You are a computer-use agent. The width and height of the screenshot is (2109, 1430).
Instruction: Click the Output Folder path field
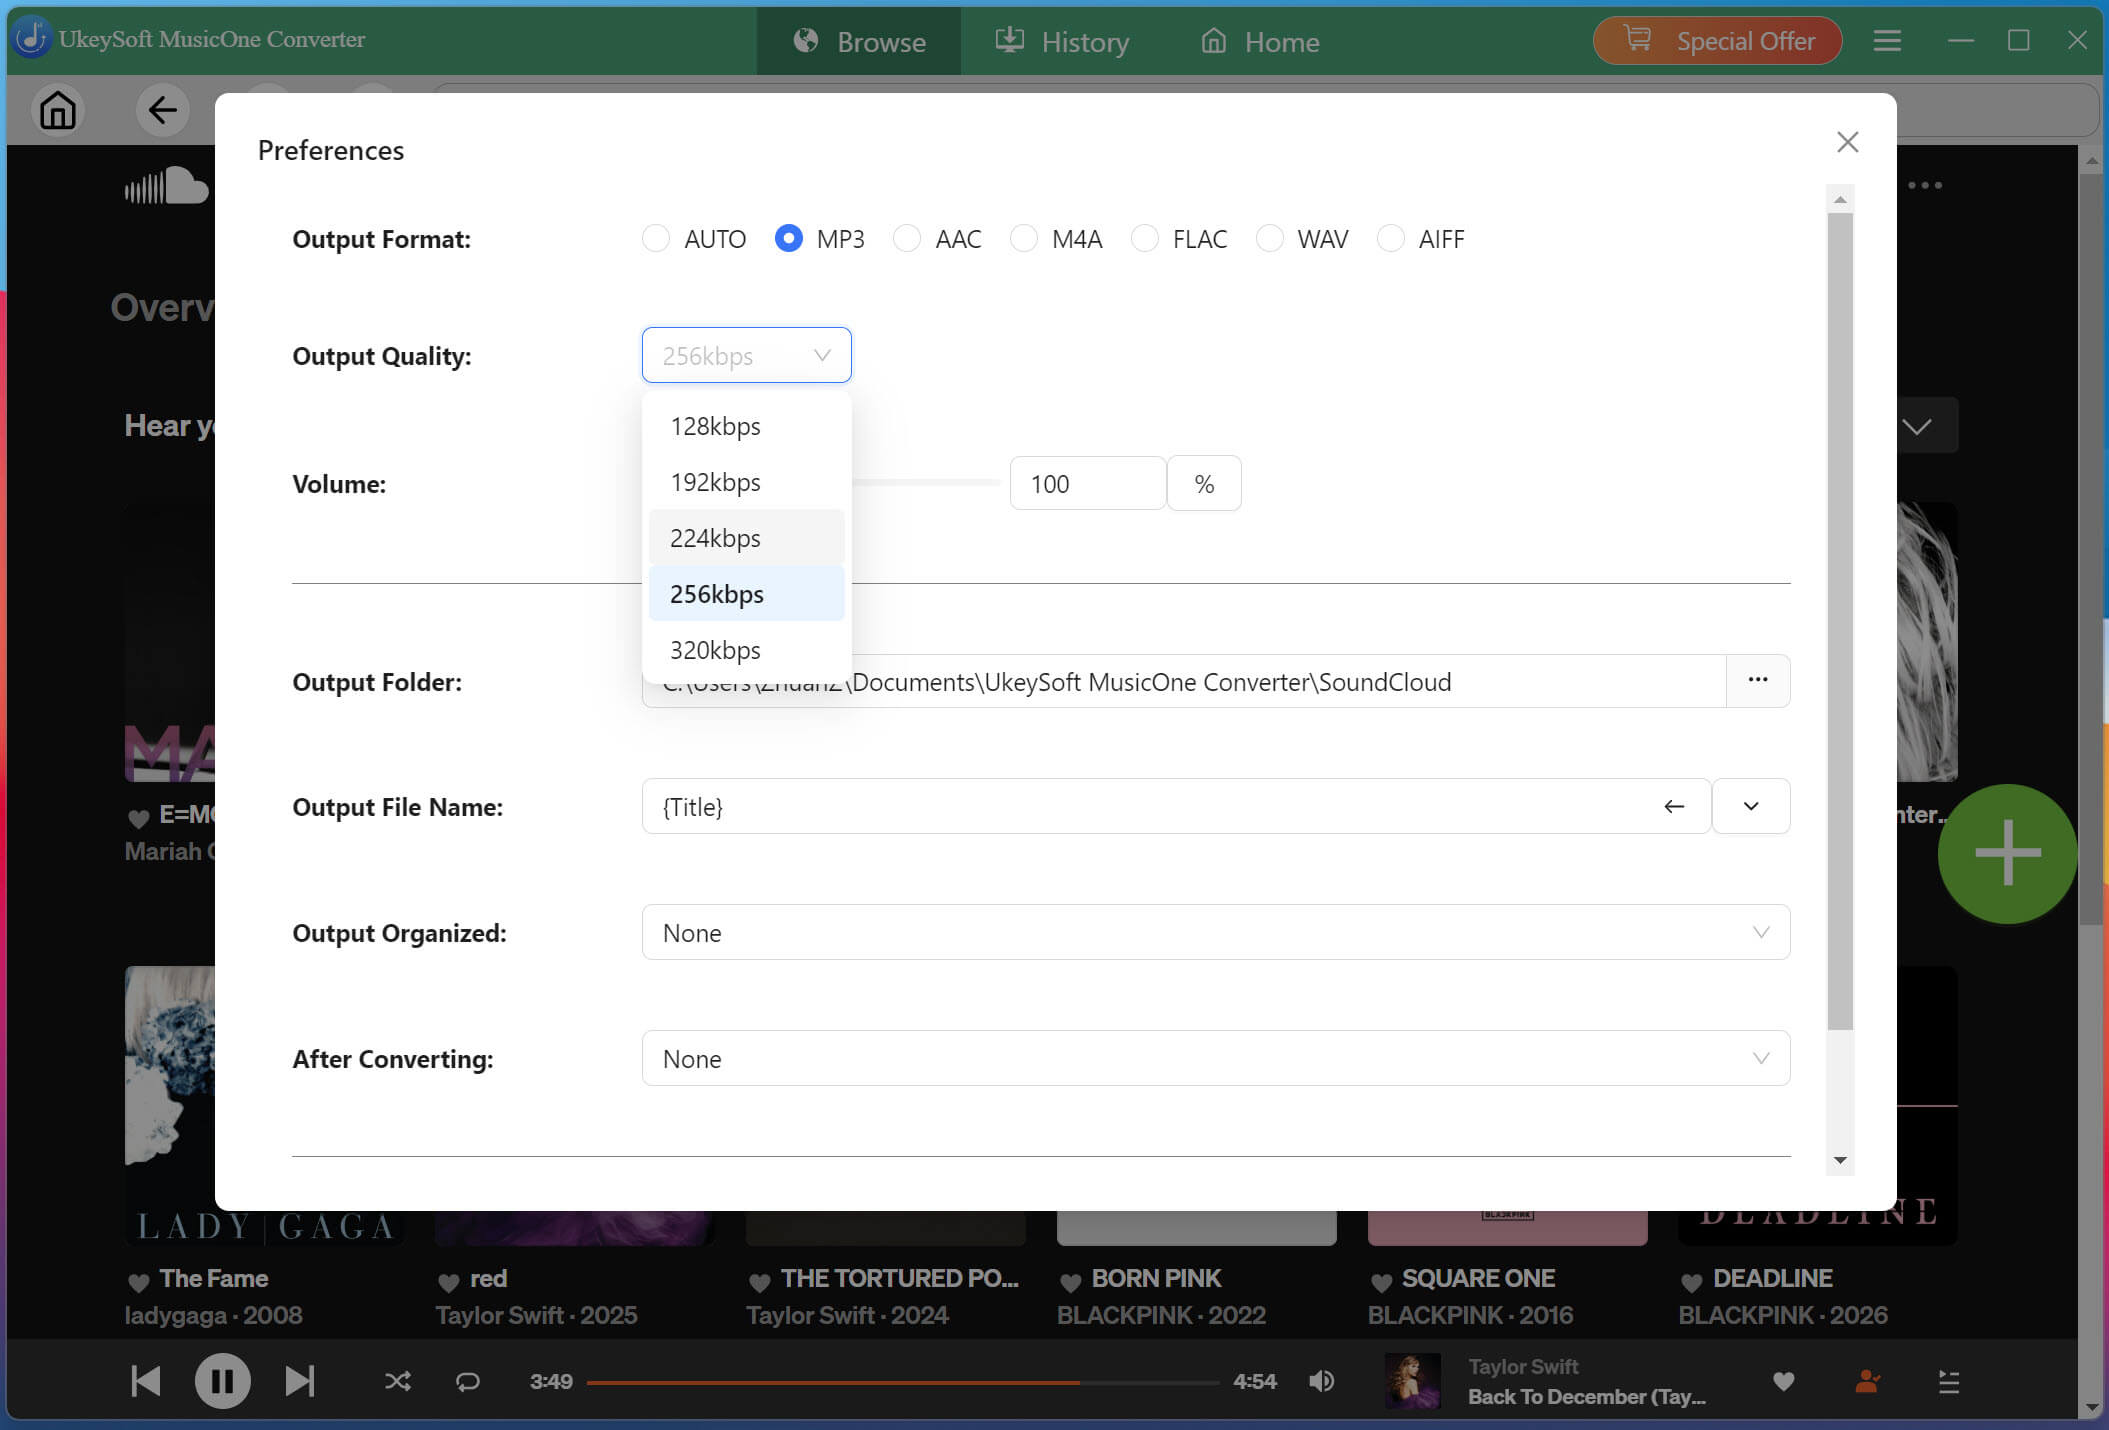click(1184, 681)
